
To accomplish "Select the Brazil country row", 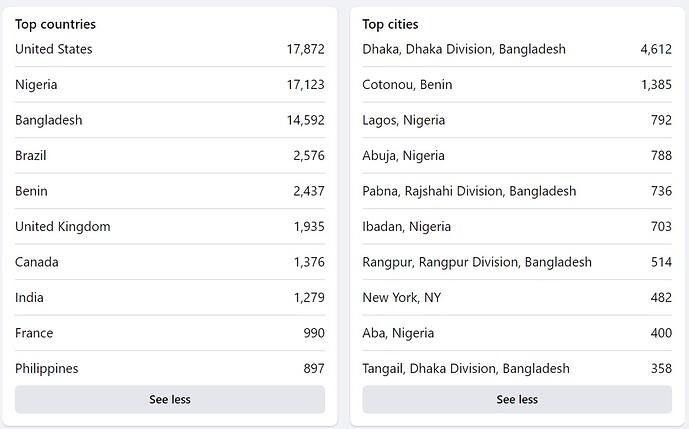I will pyautogui.click(x=170, y=156).
